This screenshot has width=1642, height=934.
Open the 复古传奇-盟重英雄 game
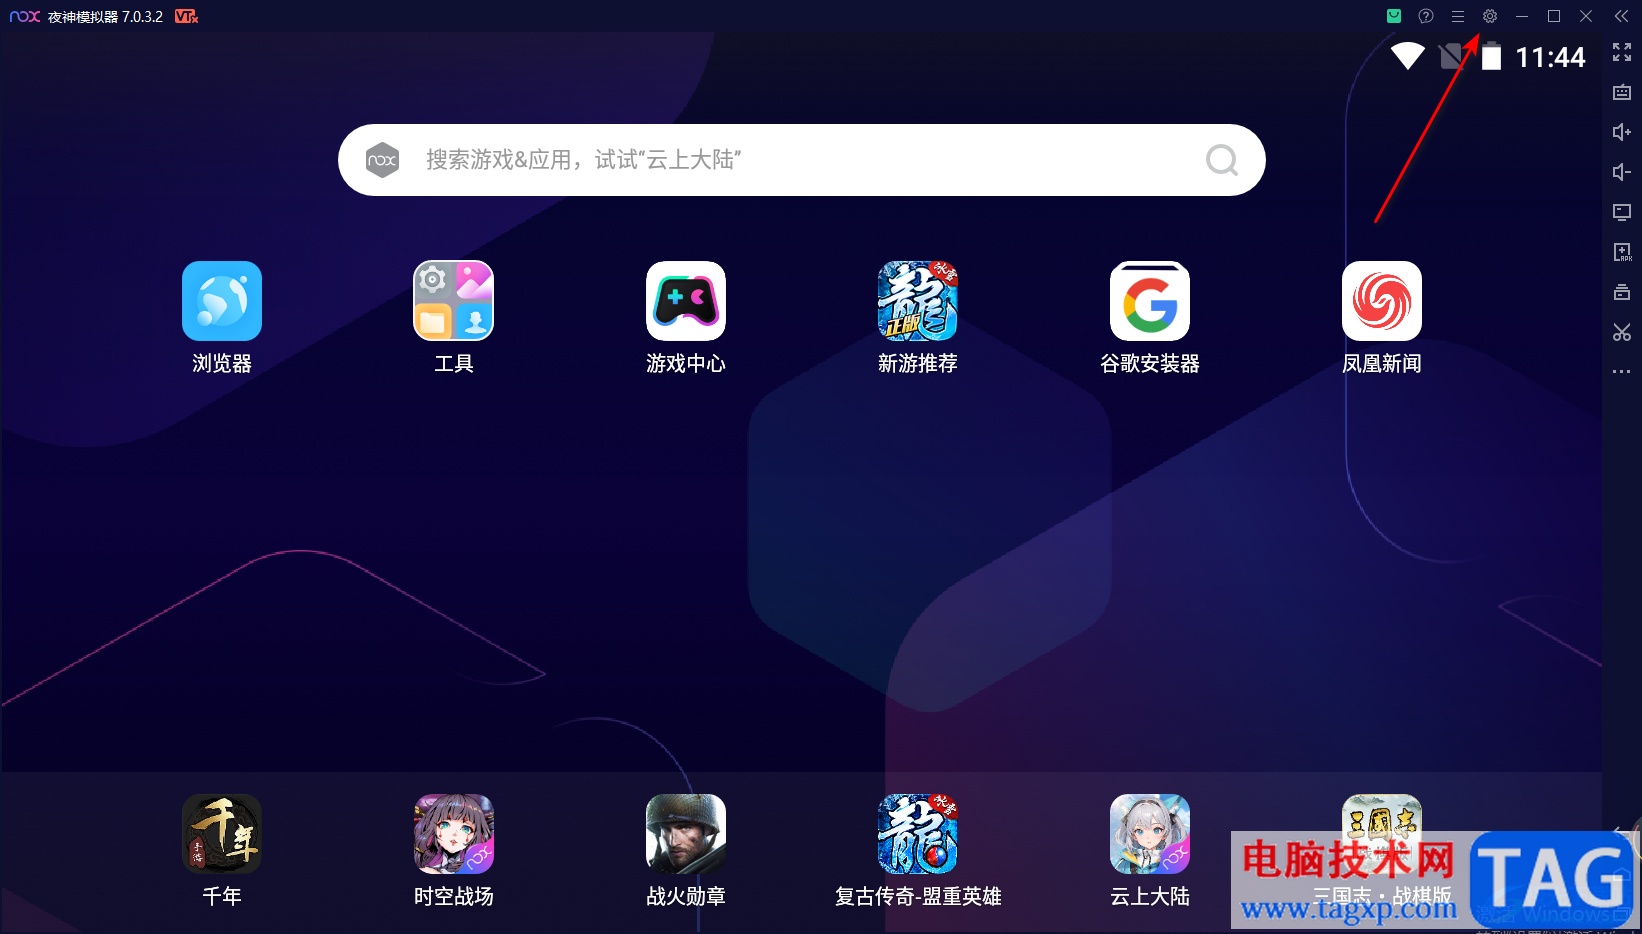pyautogui.click(x=918, y=851)
